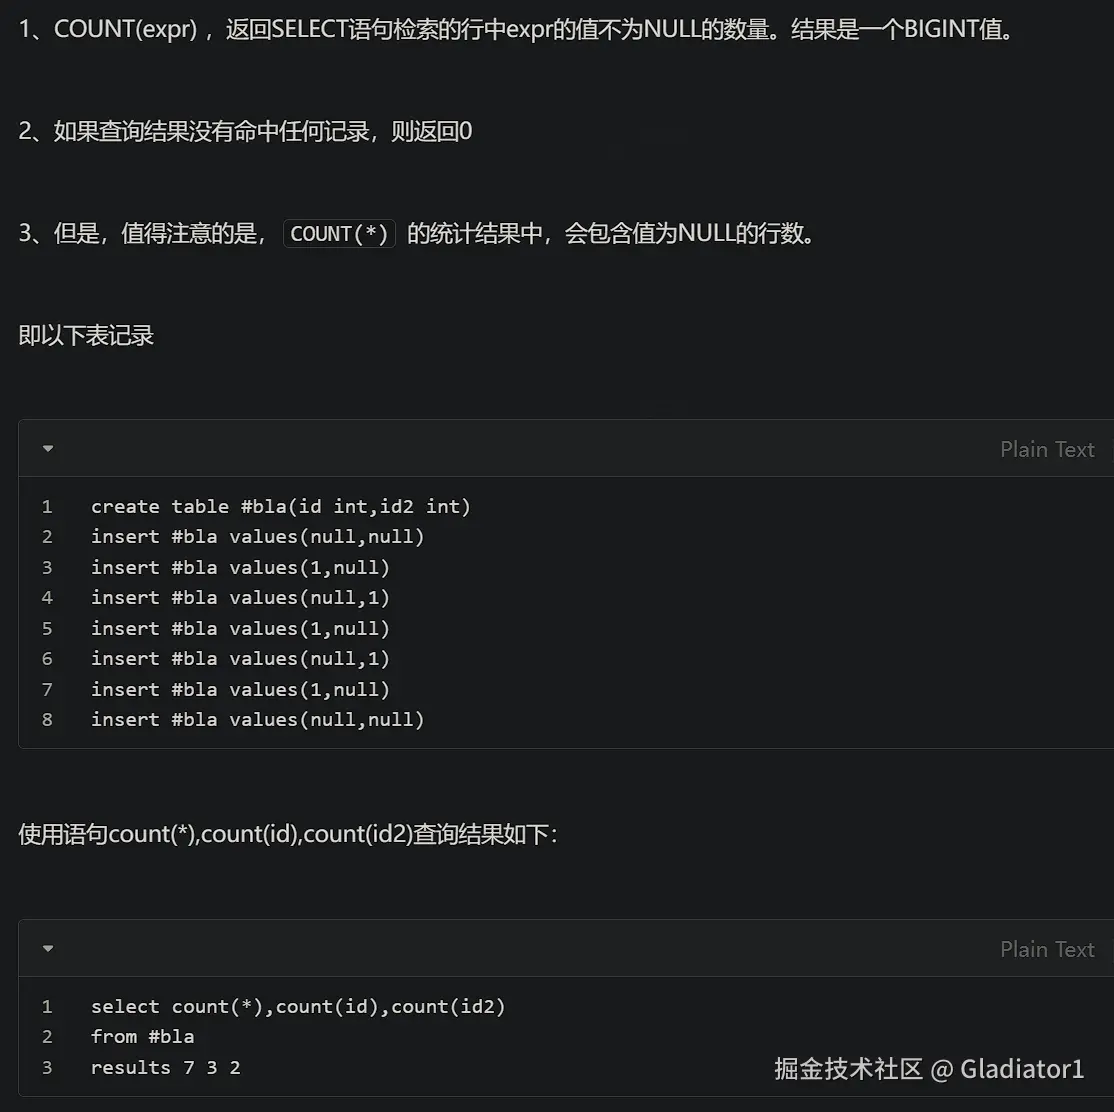The height and width of the screenshot is (1112, 1114).
Task: Click line number 4 in first code block
Action: point(47,598)
